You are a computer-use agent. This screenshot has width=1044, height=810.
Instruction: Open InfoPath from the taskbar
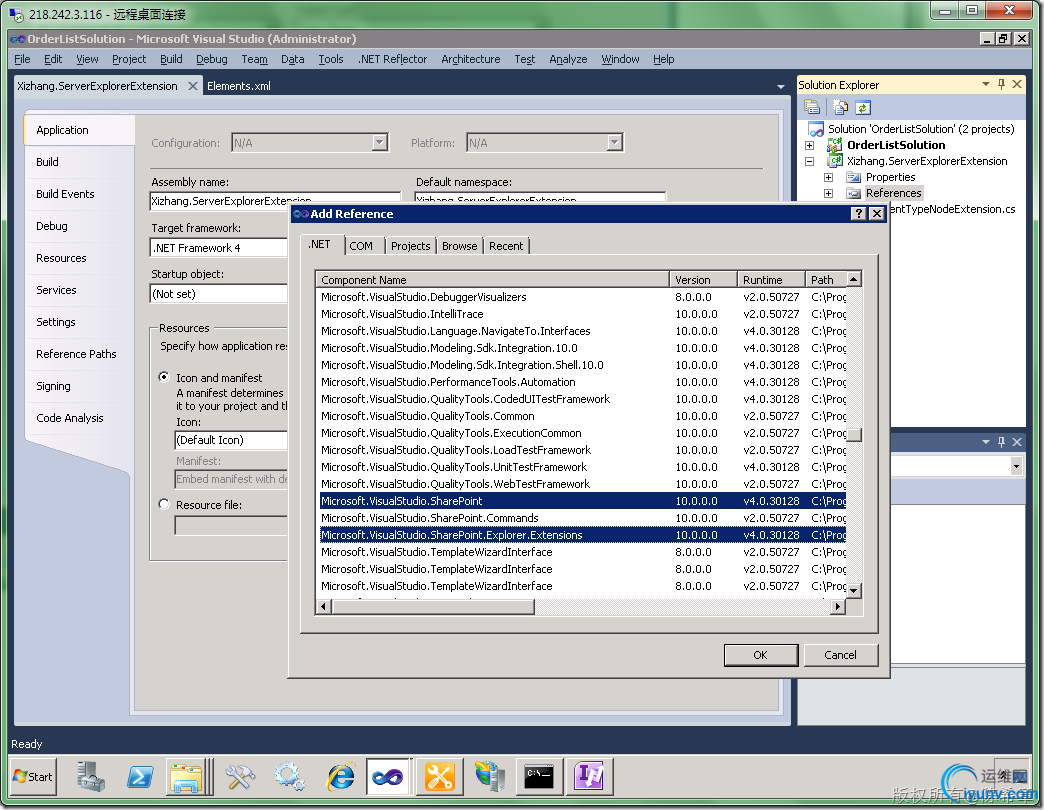click(590, 777)
